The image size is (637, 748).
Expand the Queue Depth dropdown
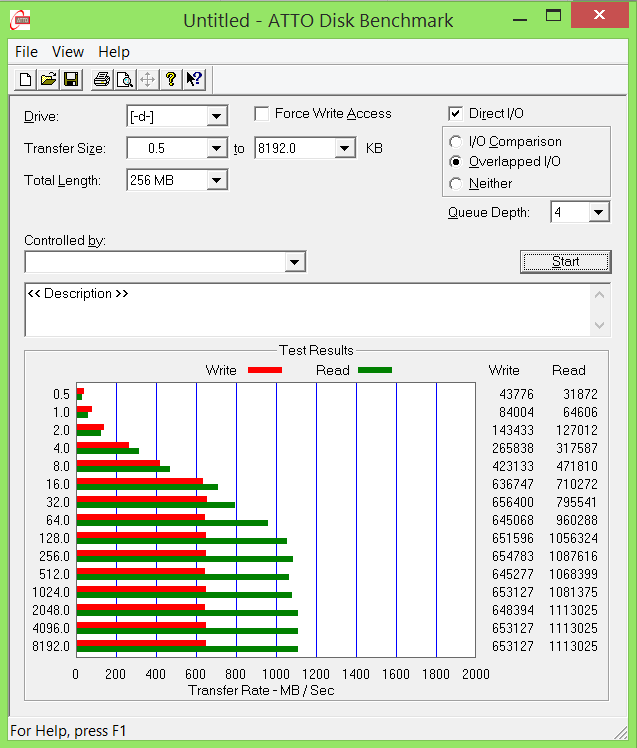599,212
